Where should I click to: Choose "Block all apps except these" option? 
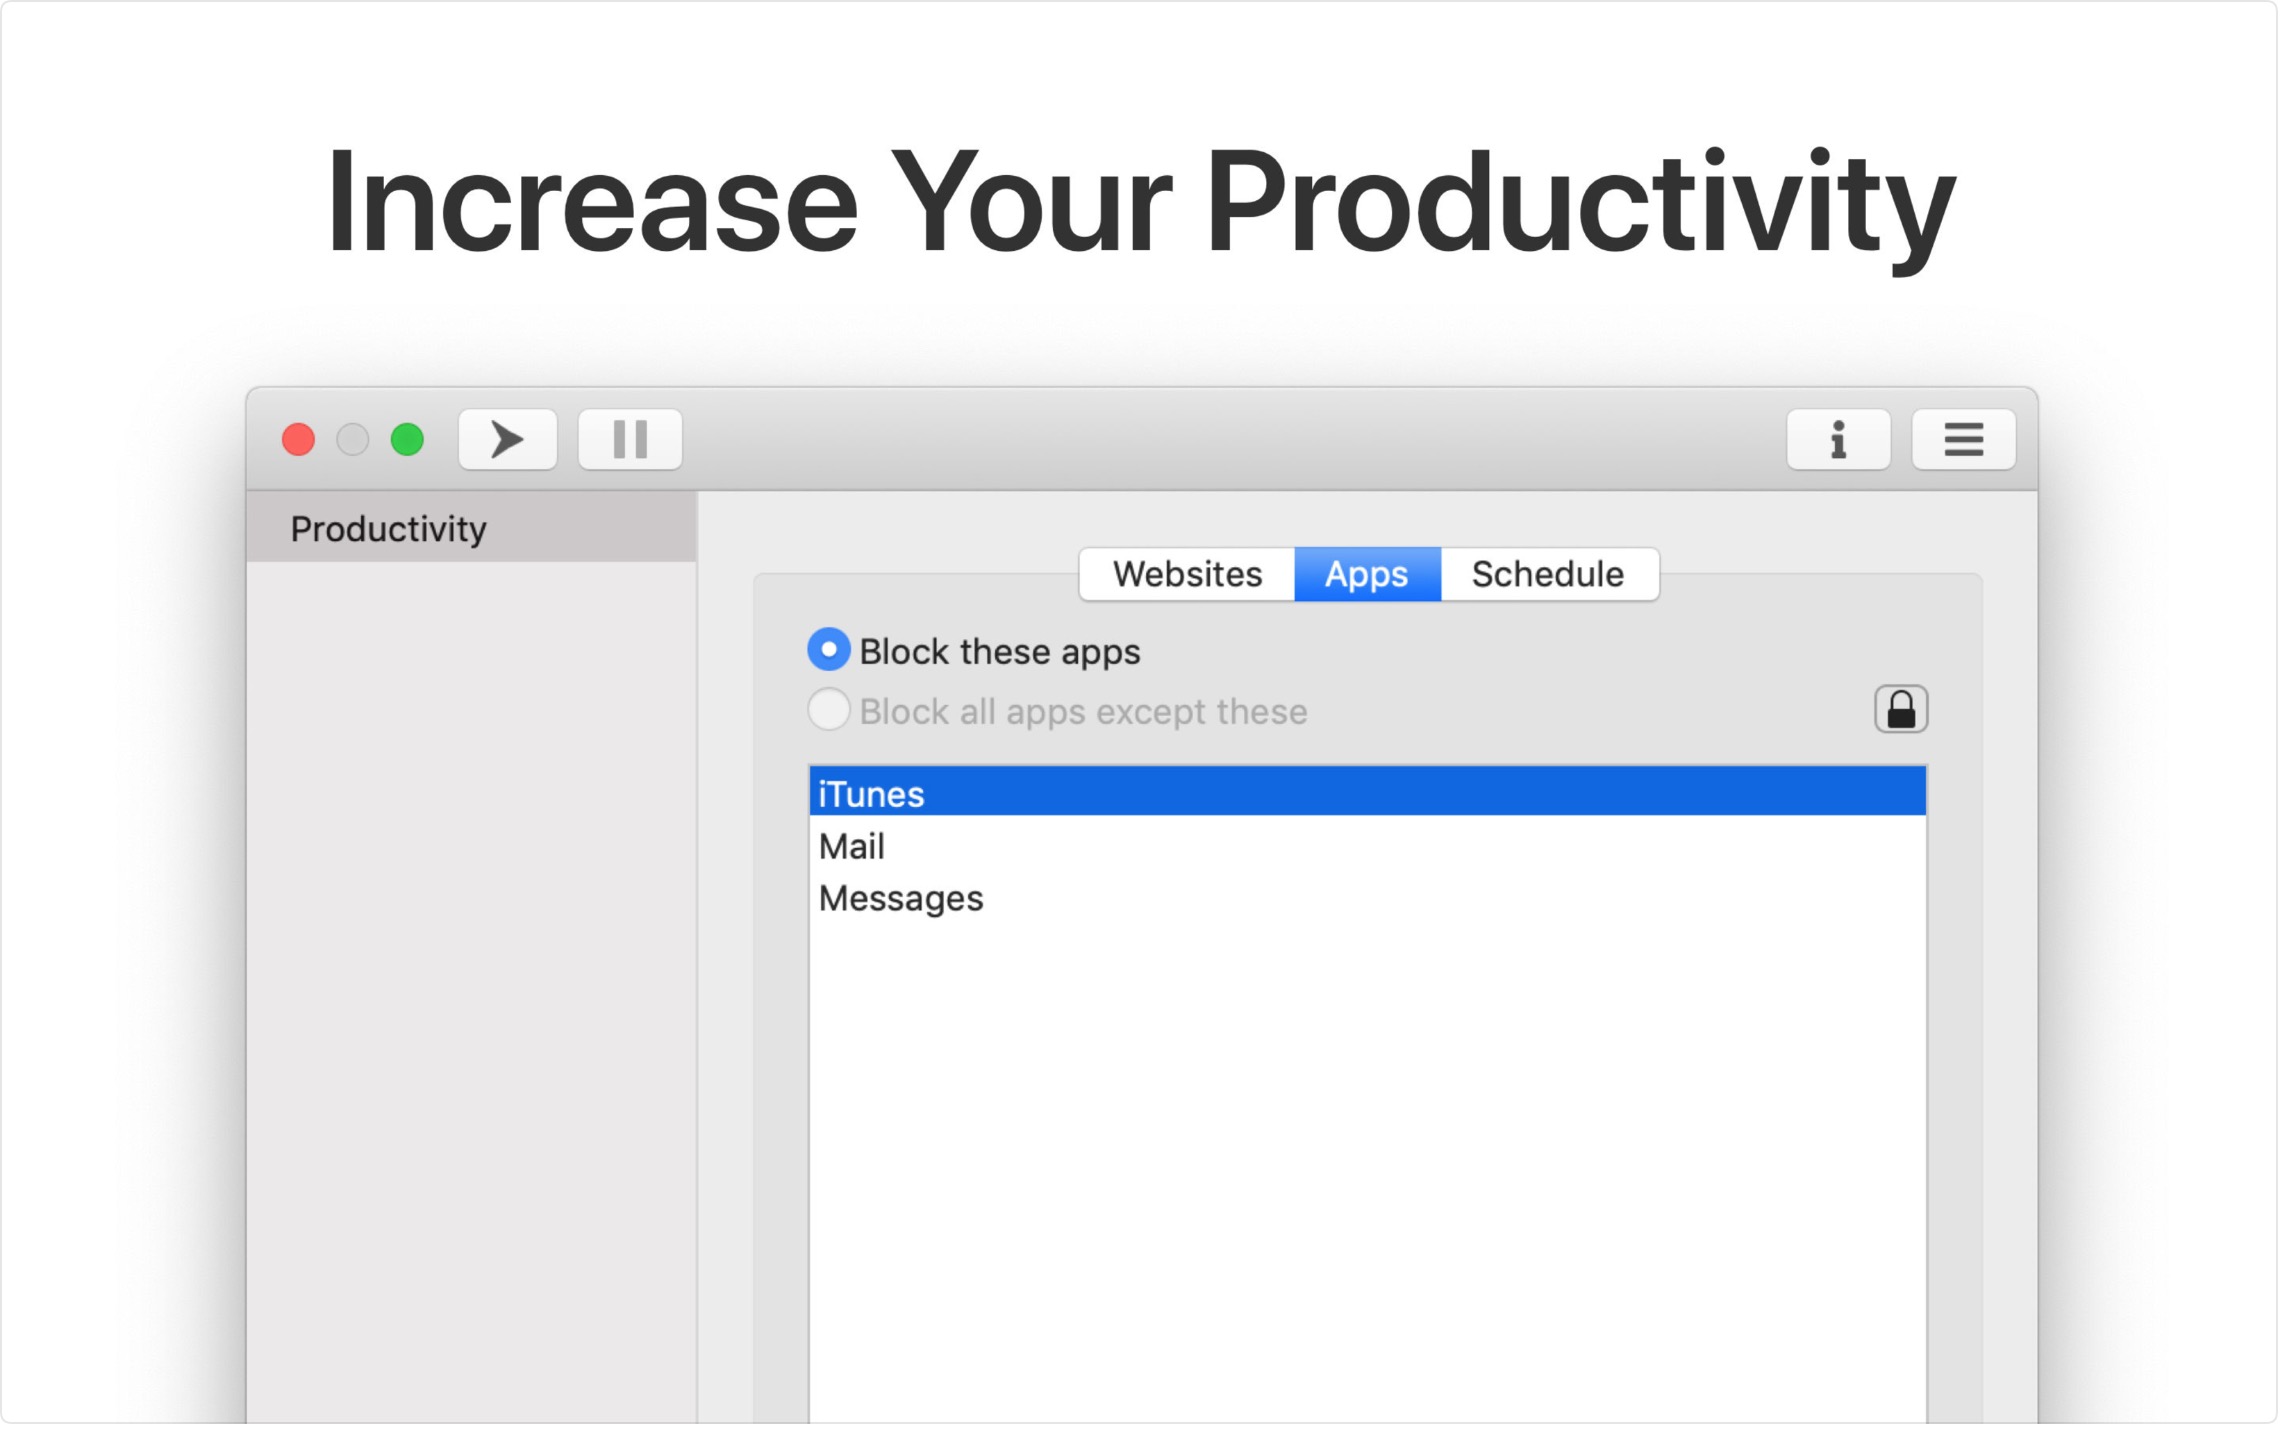(830, 711)
